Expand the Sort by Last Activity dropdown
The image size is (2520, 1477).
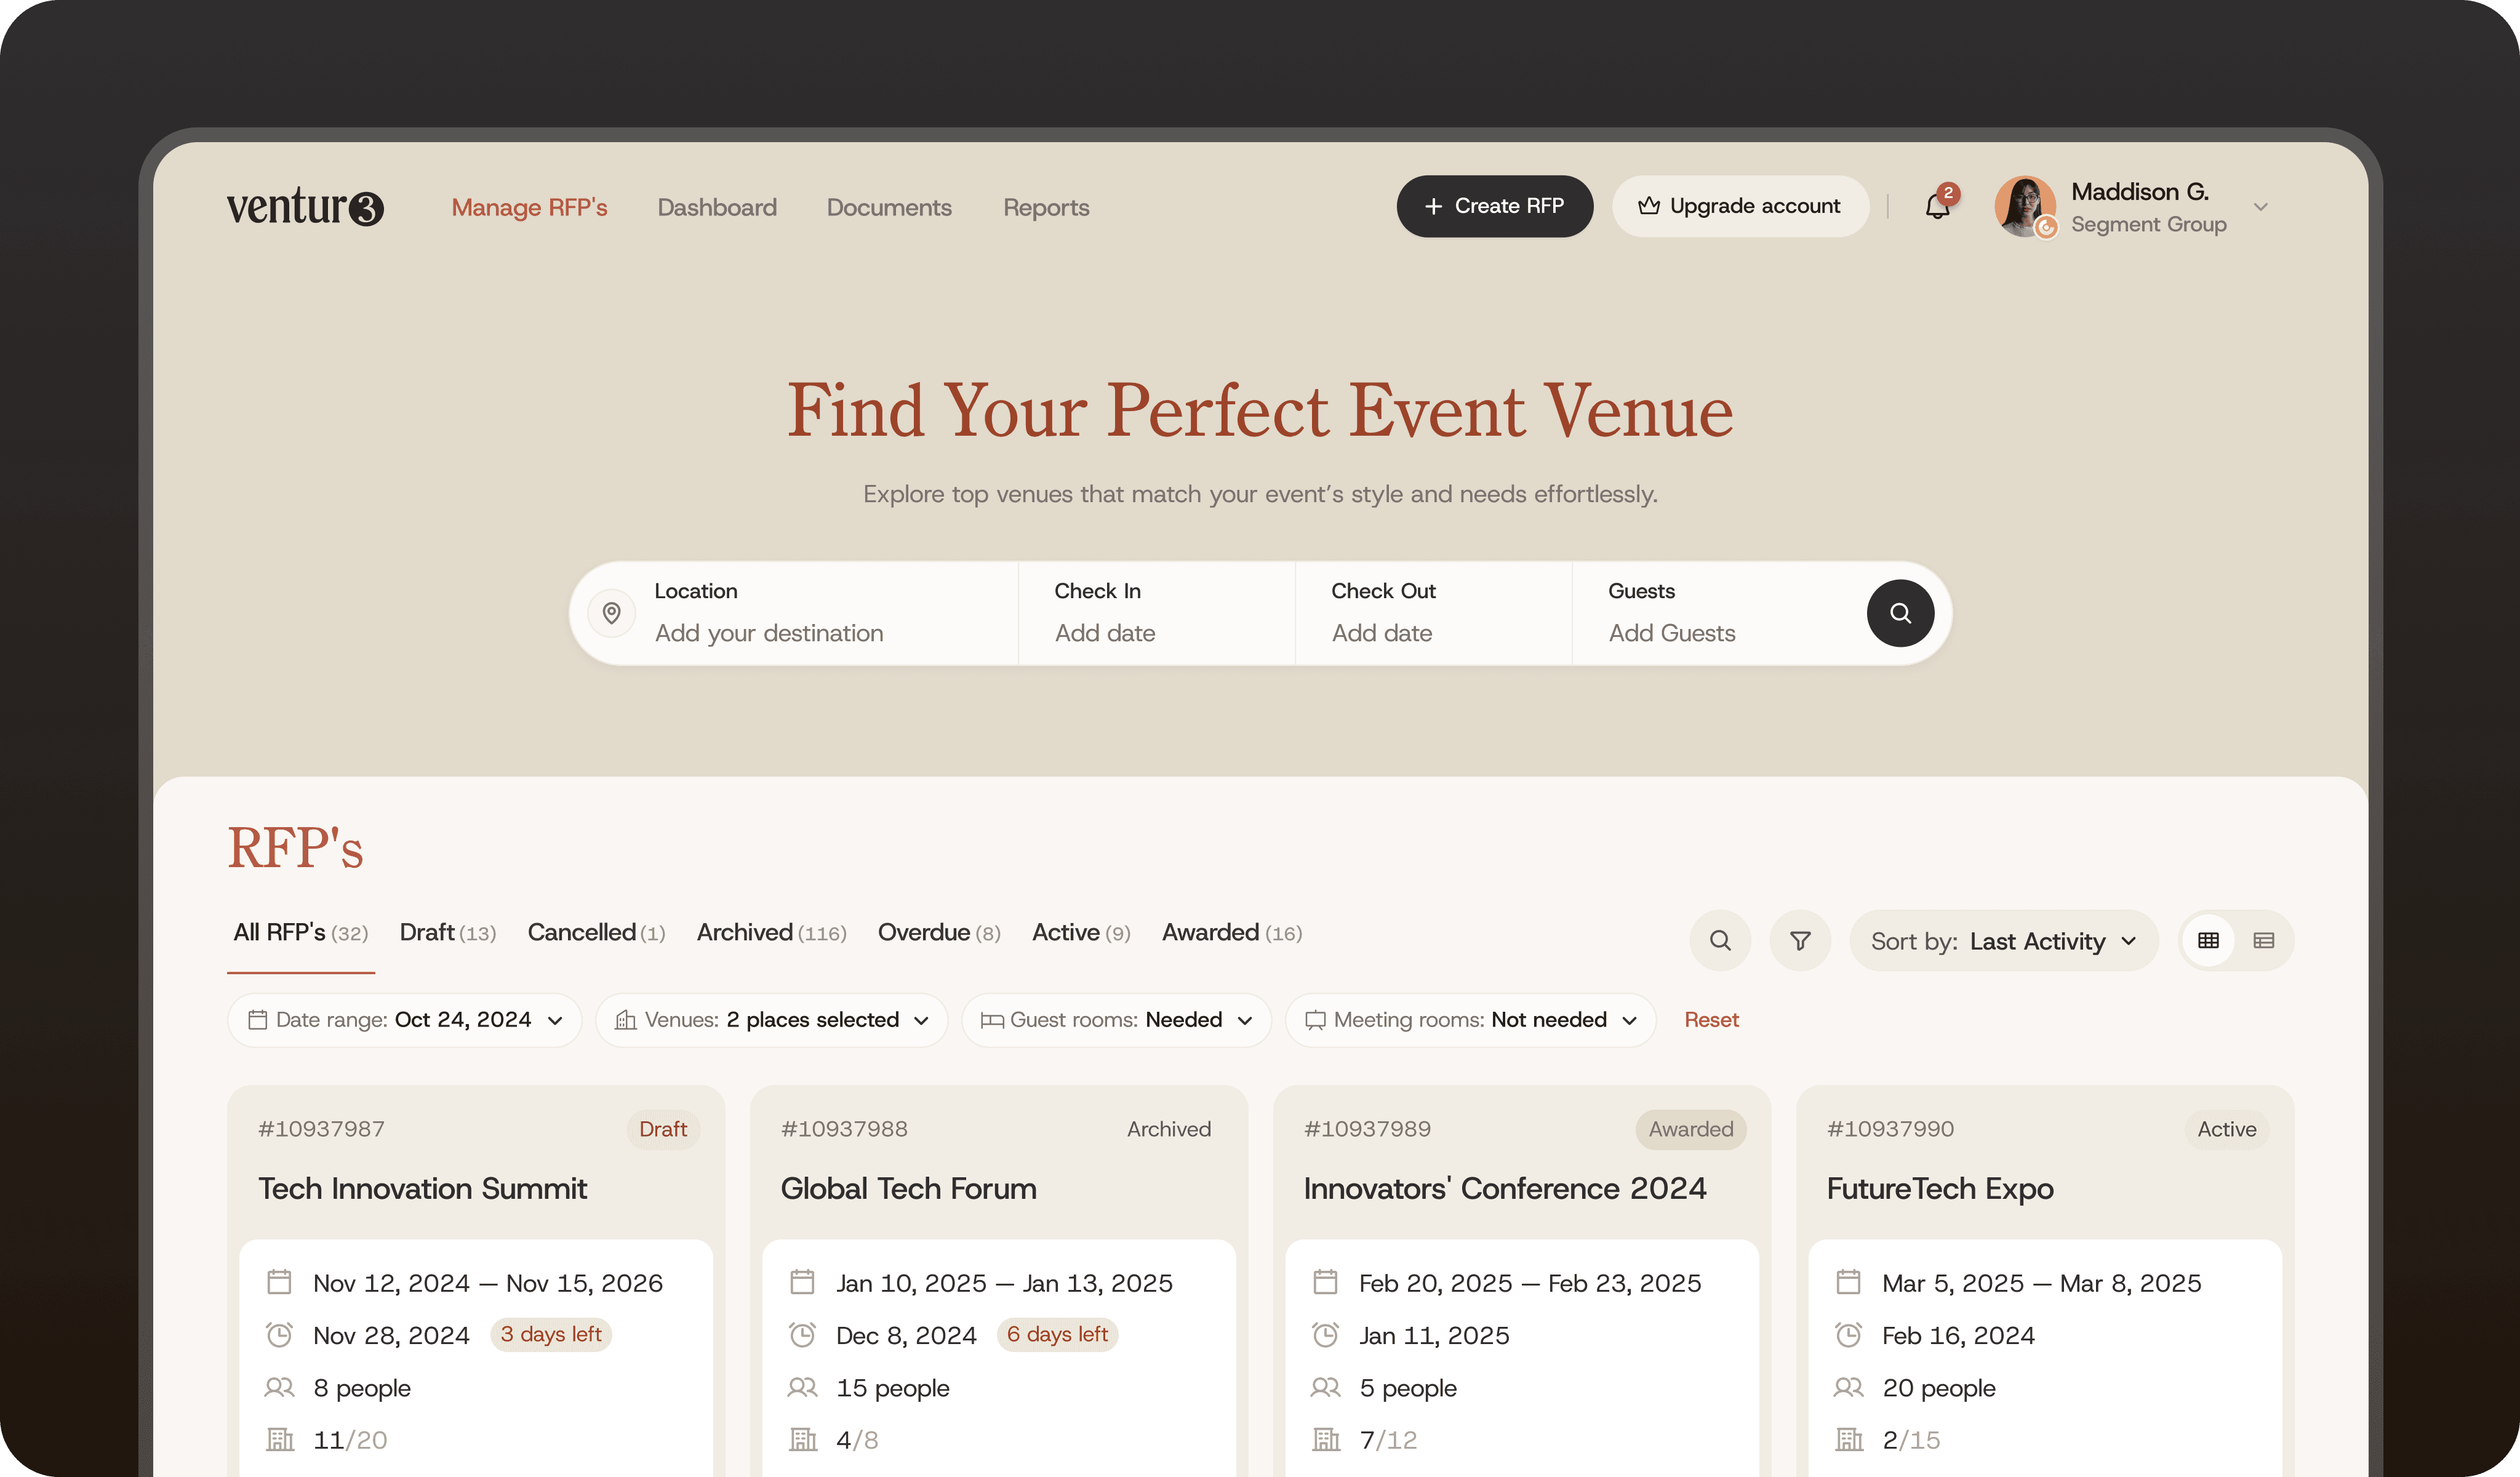2003,940
